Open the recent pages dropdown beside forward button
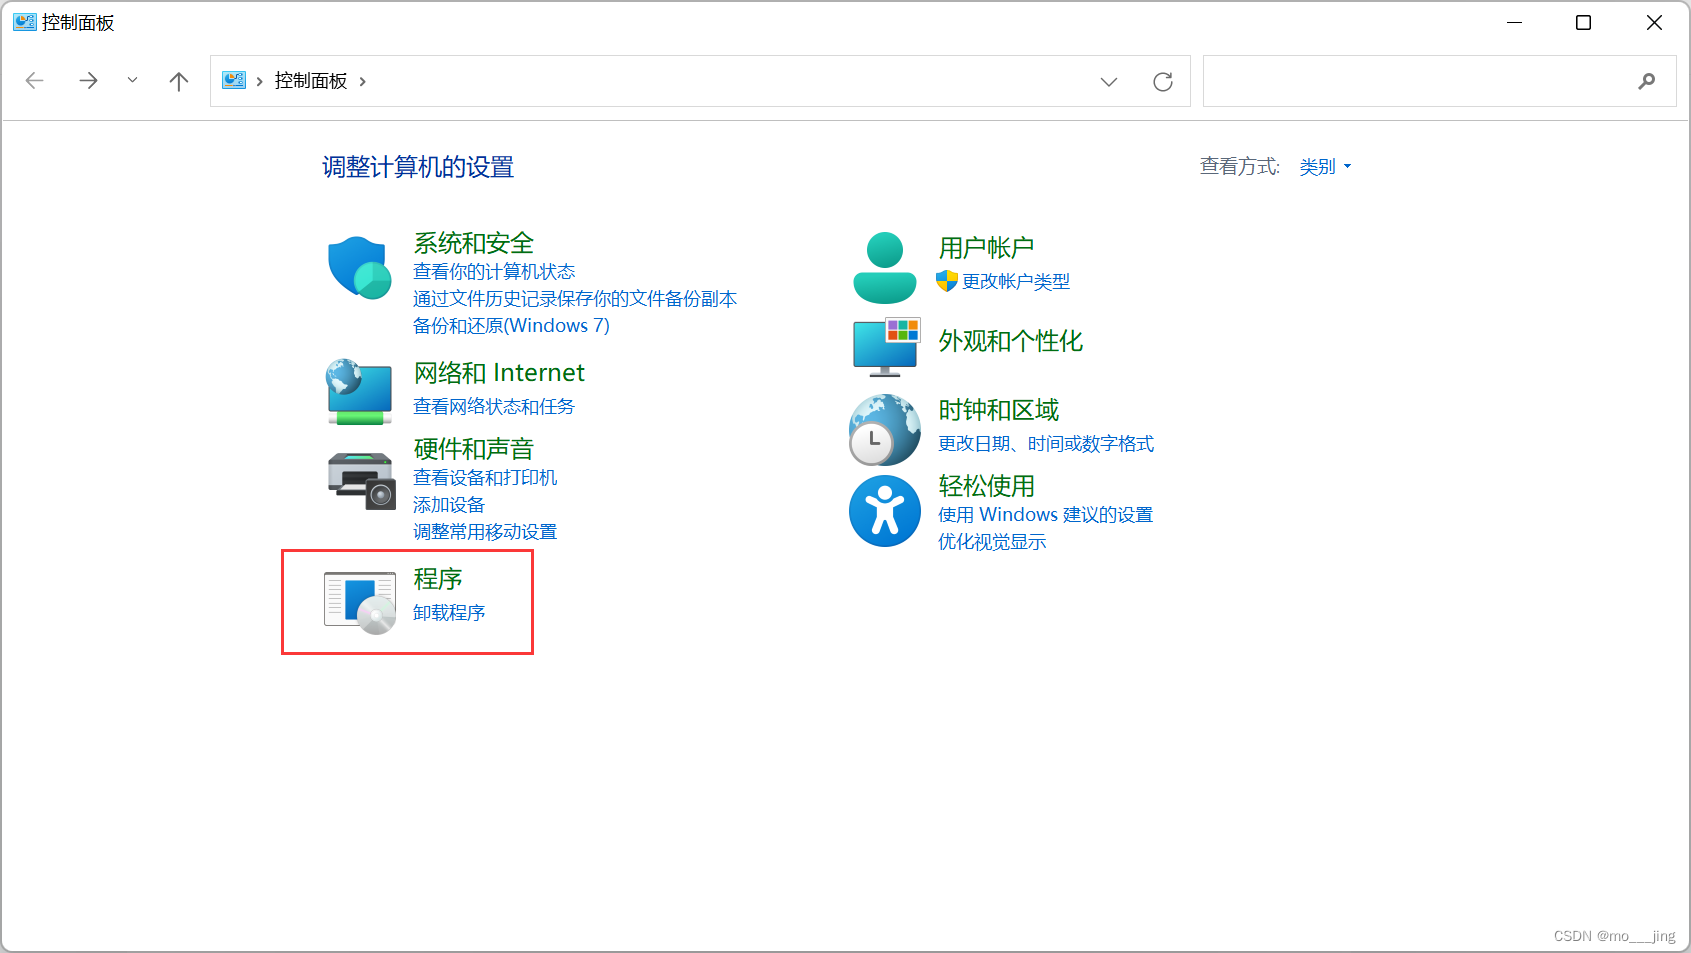 click(132, 80)
